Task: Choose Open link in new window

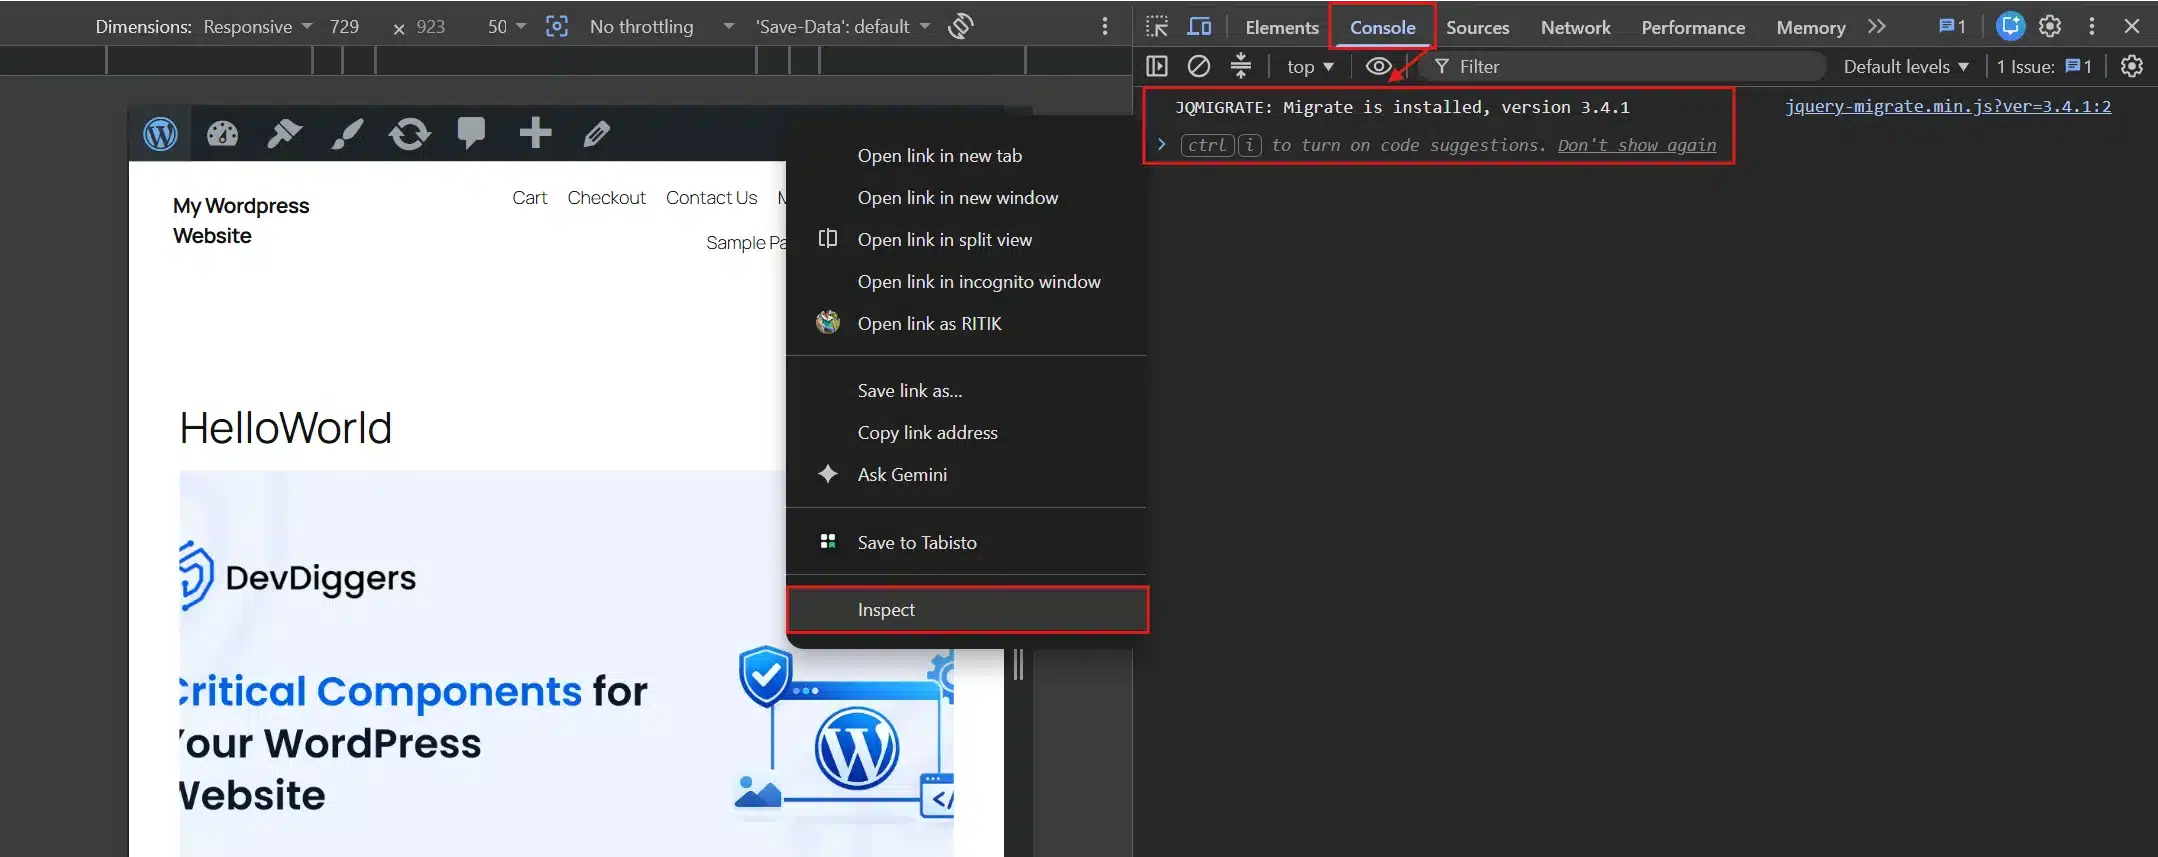Action: (x=966, y=198)
